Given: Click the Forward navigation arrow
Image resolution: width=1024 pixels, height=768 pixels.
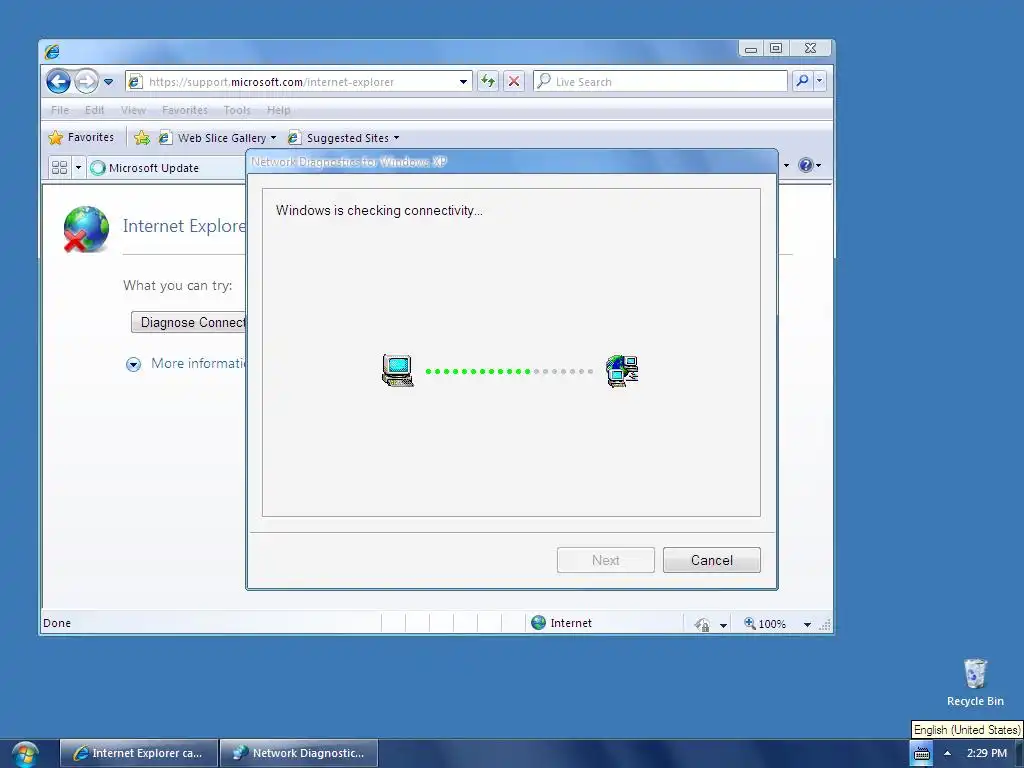Looking at the screenshot, I should tap(86, 82).
